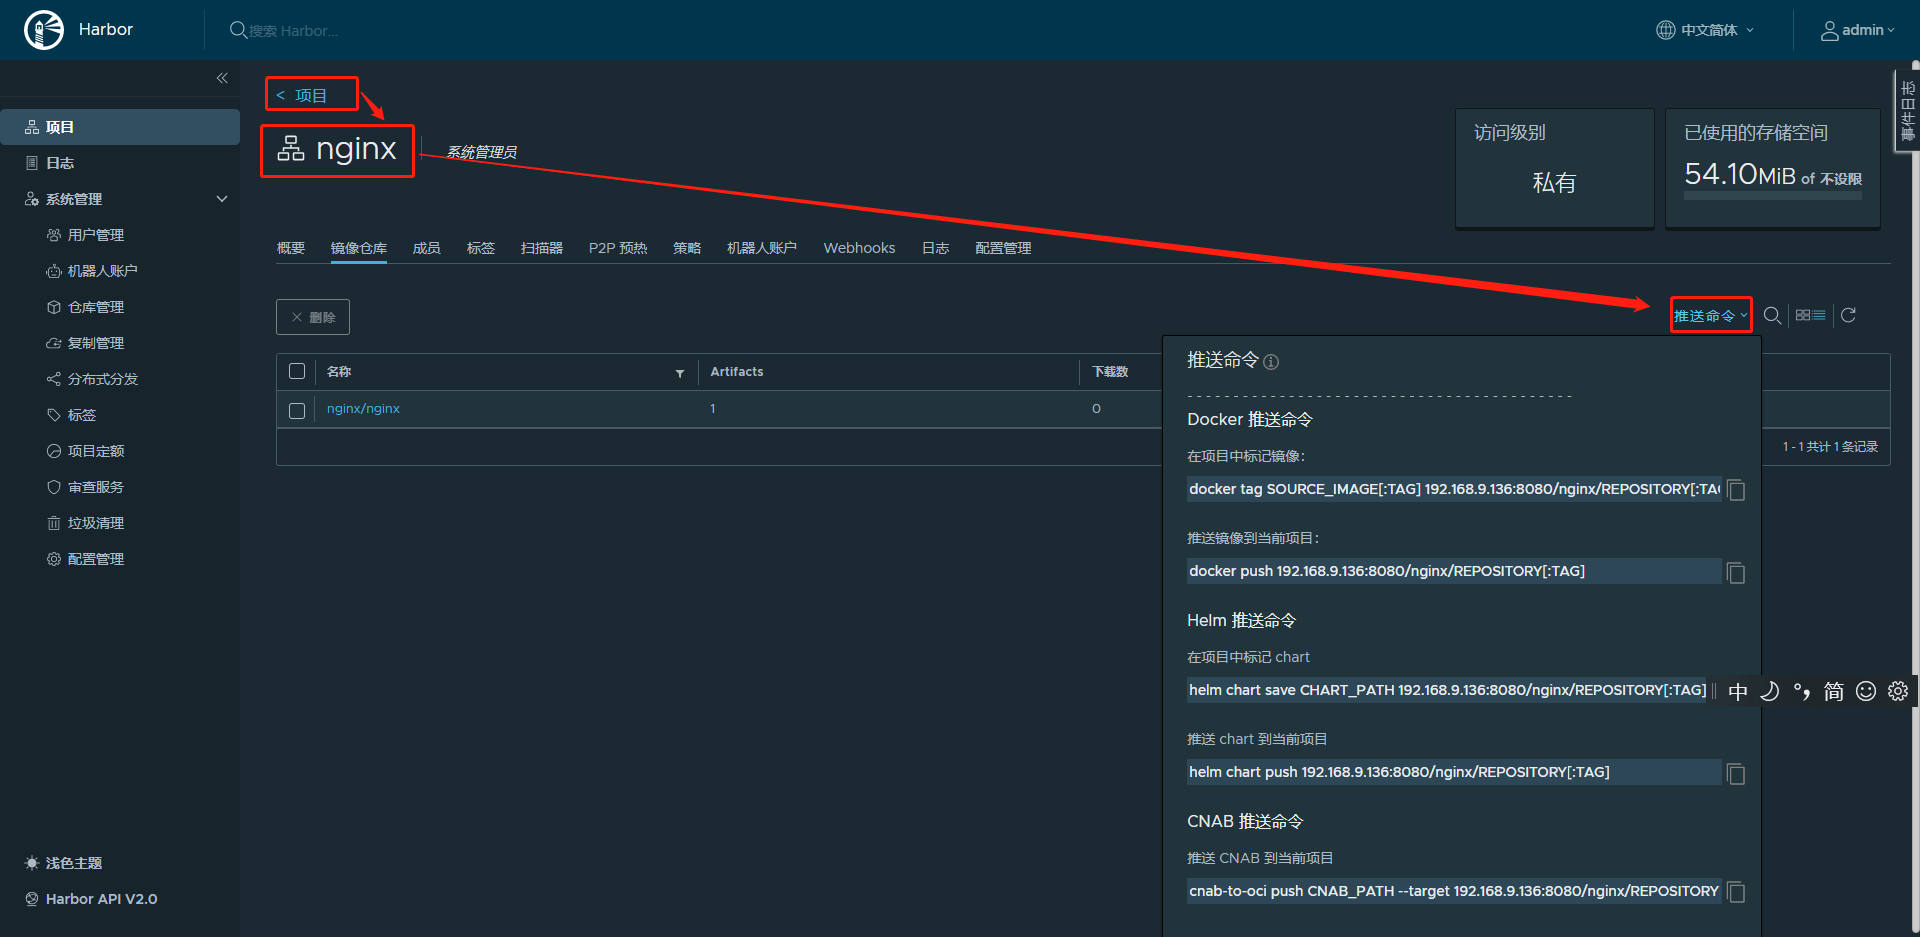Switch list/card view icon

(x=1810, y=315)
